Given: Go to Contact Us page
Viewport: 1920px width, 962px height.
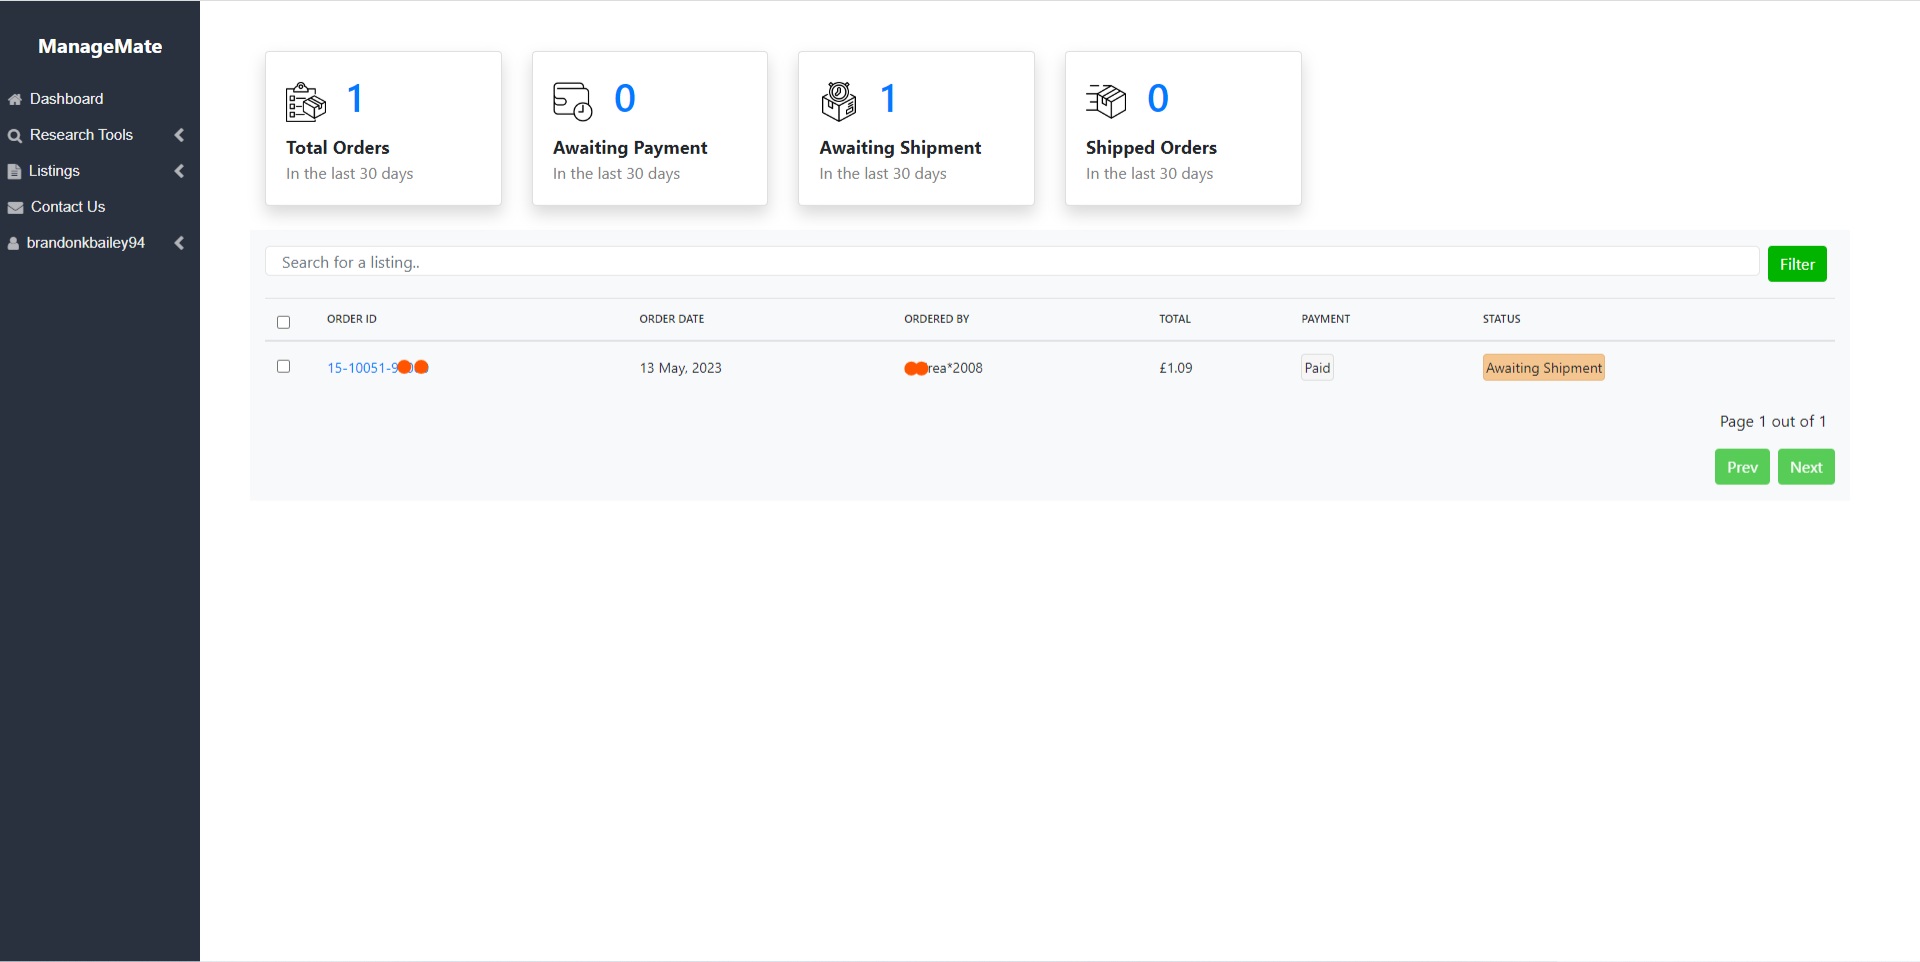Looking at the screenshot, I should point(67,207).
